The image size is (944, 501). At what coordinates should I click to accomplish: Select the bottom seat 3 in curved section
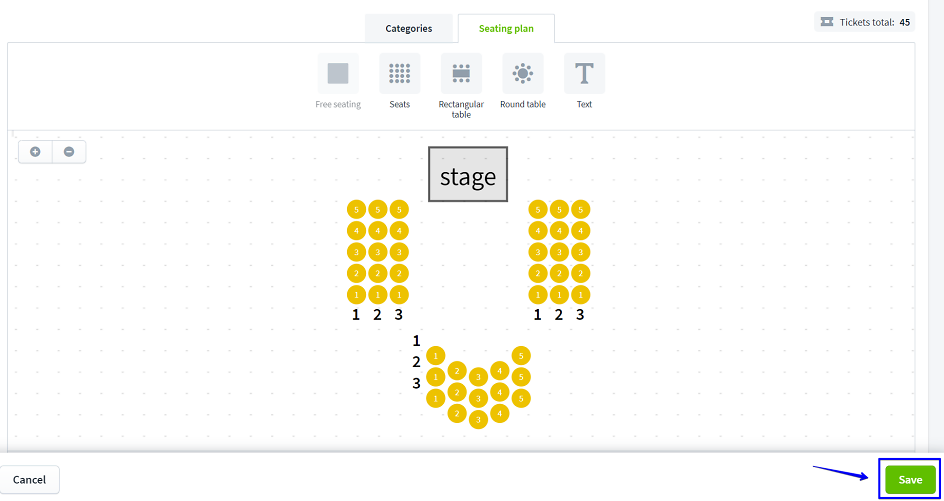(x=478, y=419)
